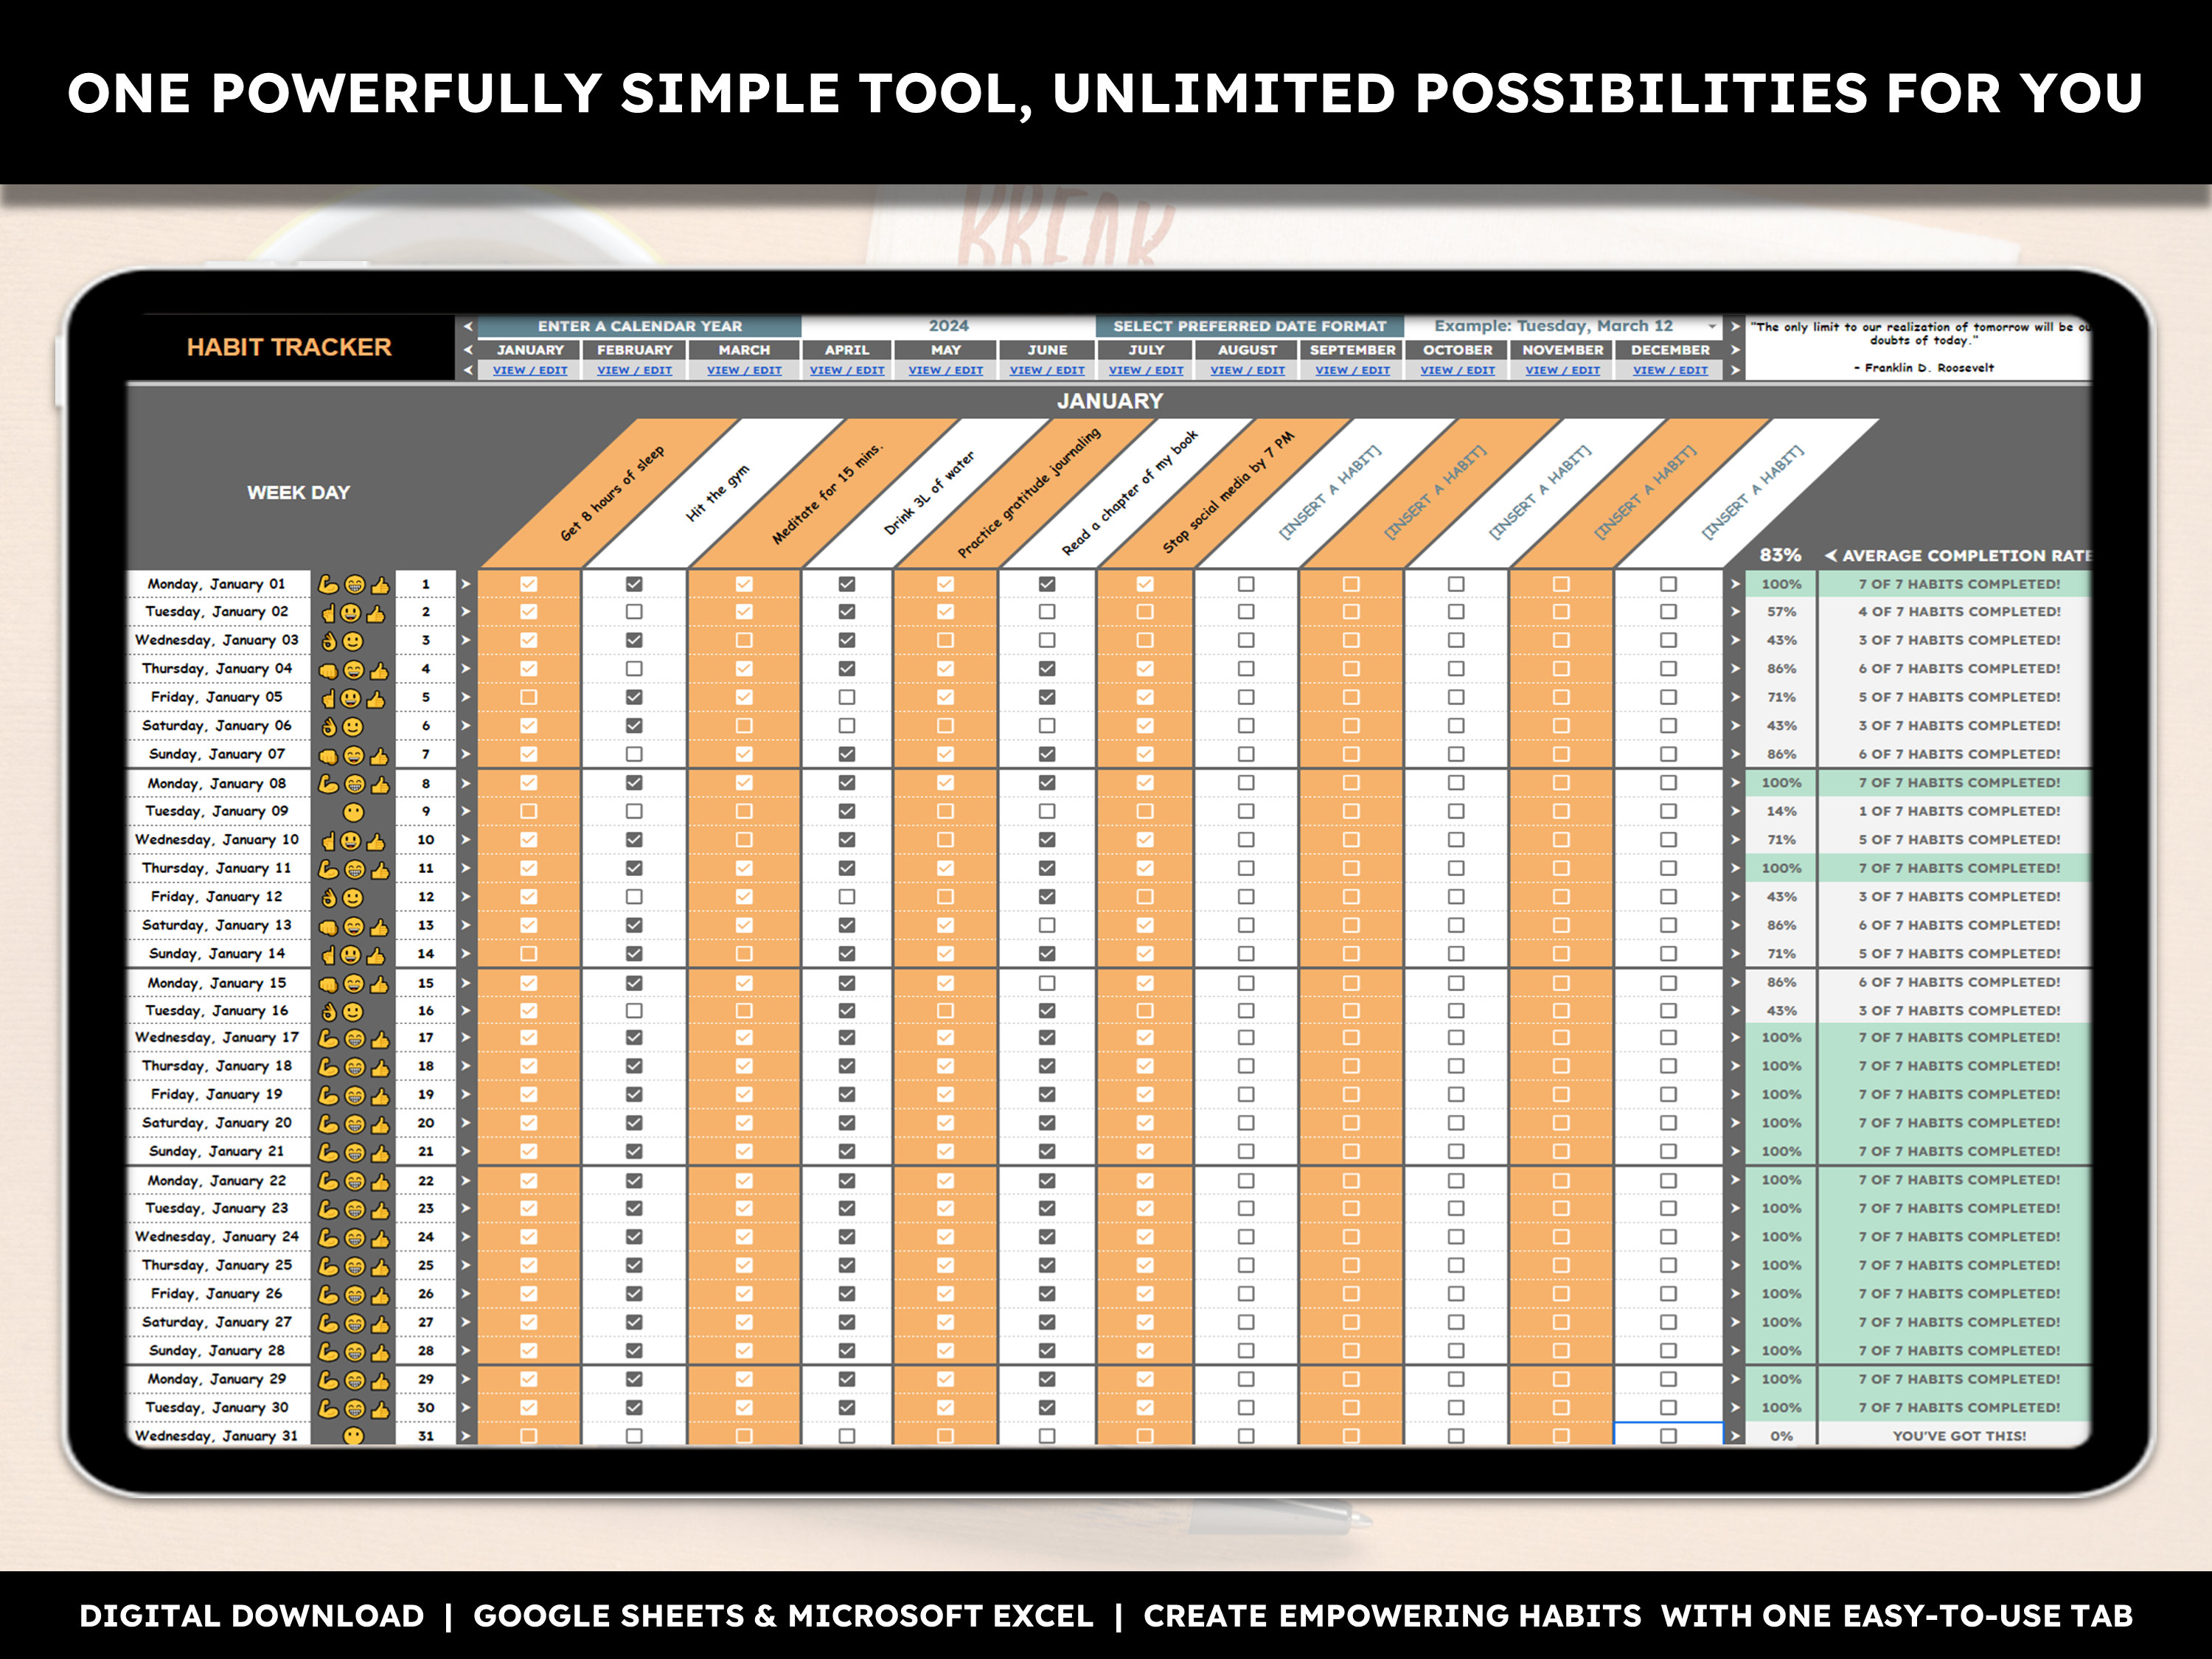Viewport: 2212px width, 1659px height.
Task: Check Read a chapter for Monday, January 15
Action: 1047,983
